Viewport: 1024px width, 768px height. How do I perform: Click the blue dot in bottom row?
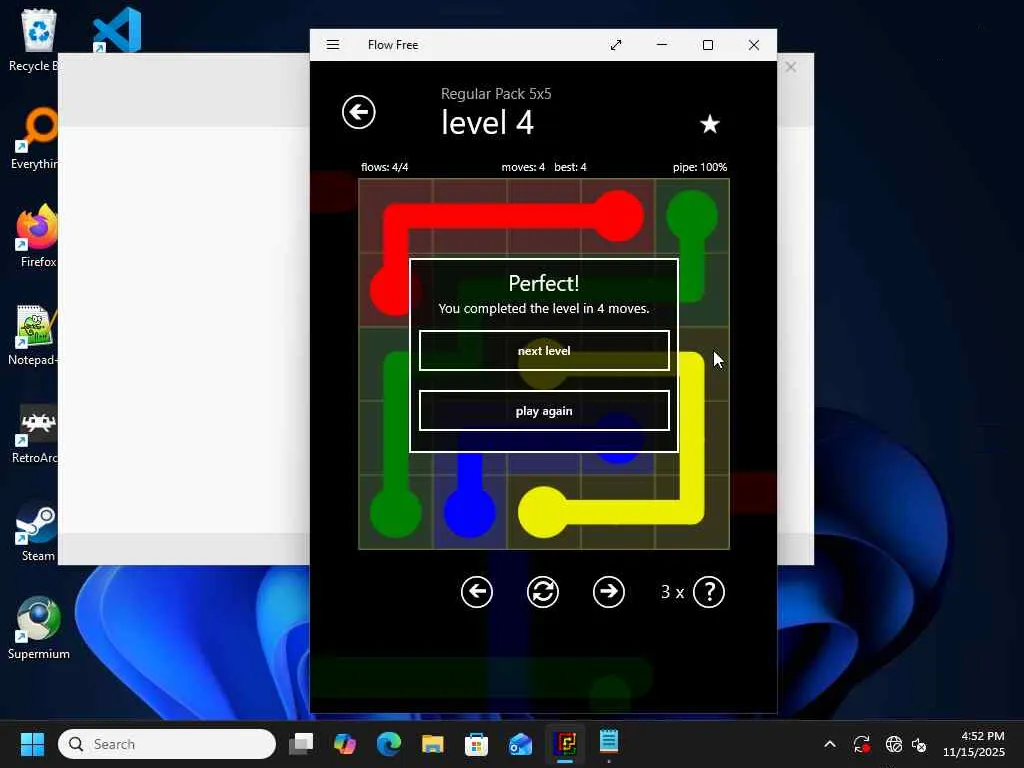click(x=470, y=512)
